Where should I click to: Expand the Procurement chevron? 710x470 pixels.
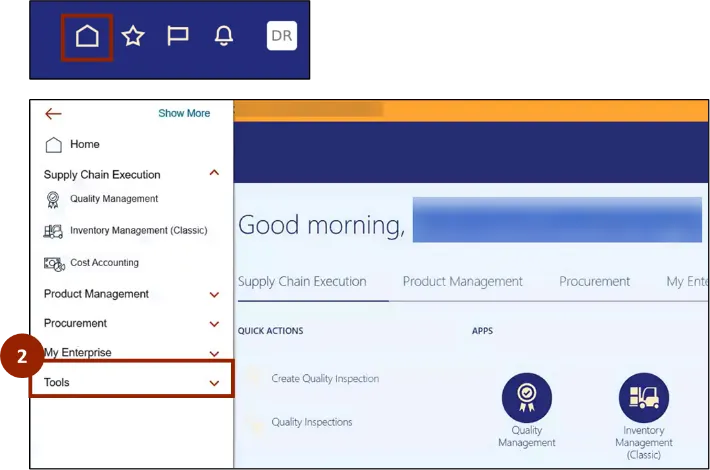click(x=214, y=324)
